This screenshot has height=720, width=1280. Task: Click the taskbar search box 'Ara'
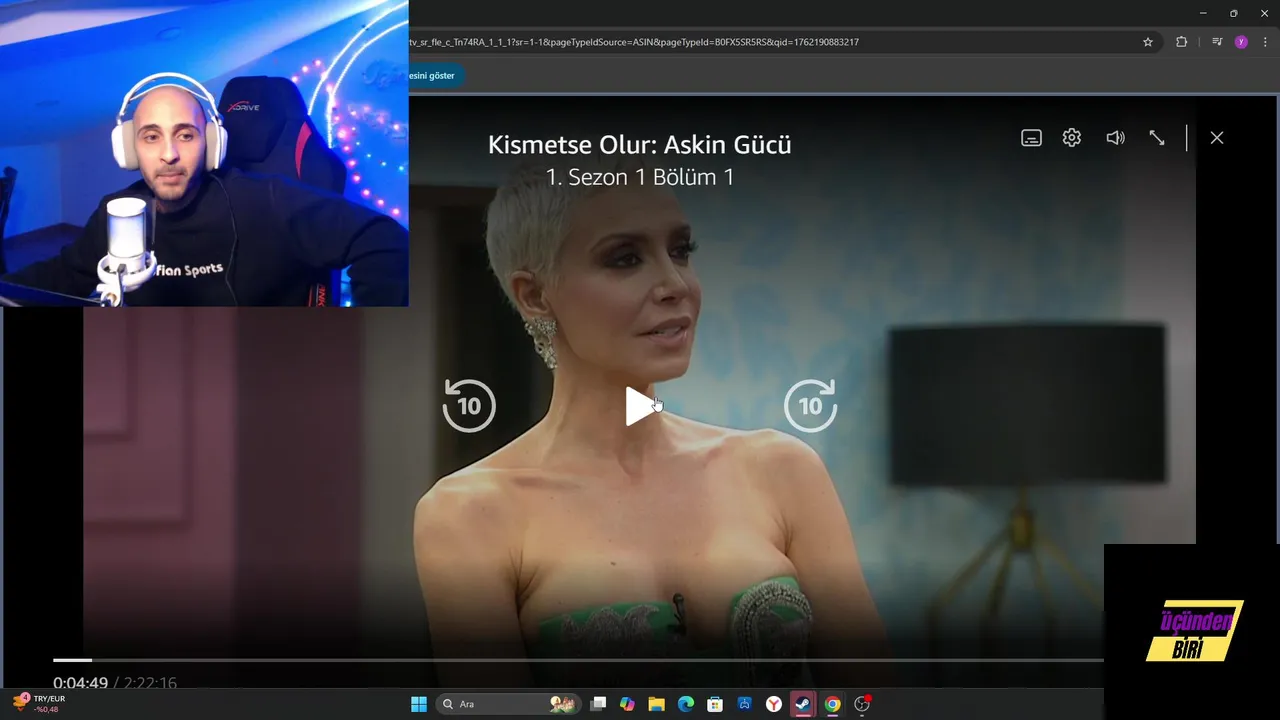pyautogui.click(x=509, y=704)
